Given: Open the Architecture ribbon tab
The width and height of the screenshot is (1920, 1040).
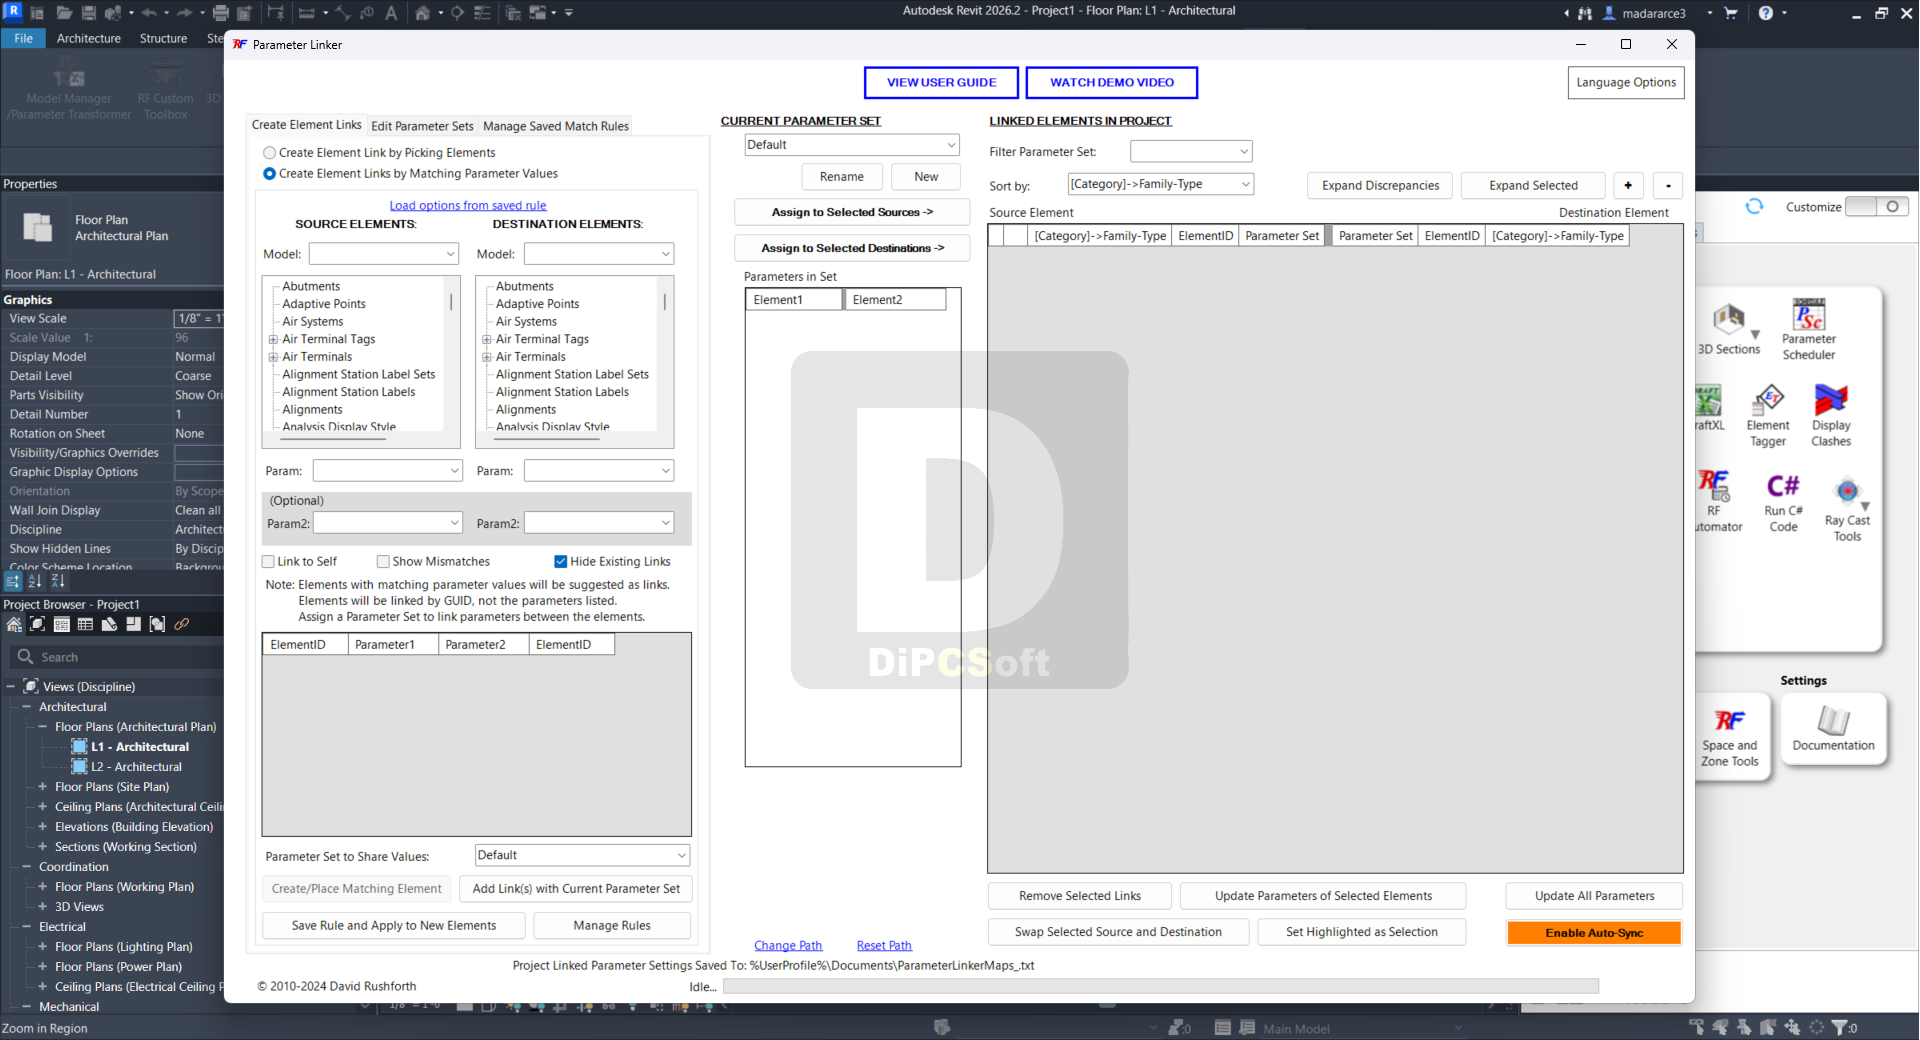Looking at the screenshot, I should (89, 38).
